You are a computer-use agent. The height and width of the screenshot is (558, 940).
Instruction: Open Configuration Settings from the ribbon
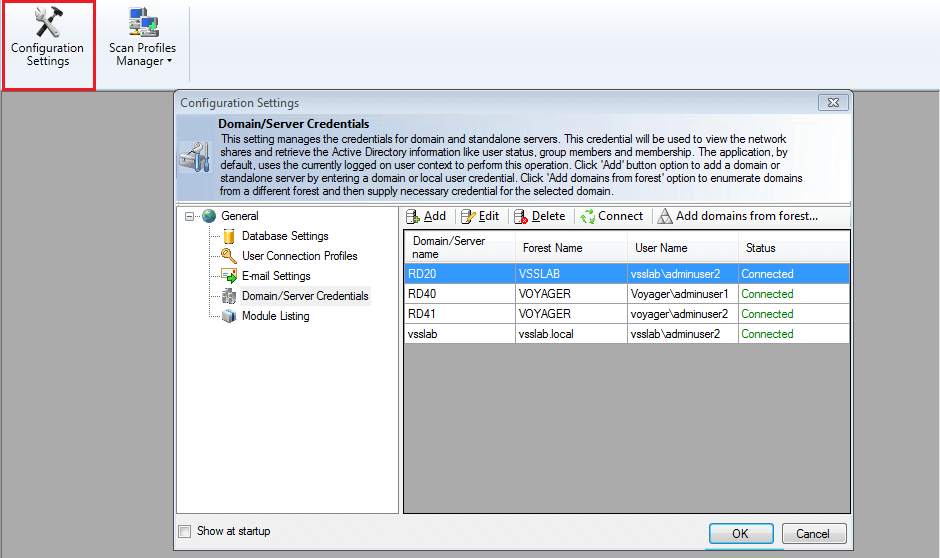(47, 42)
